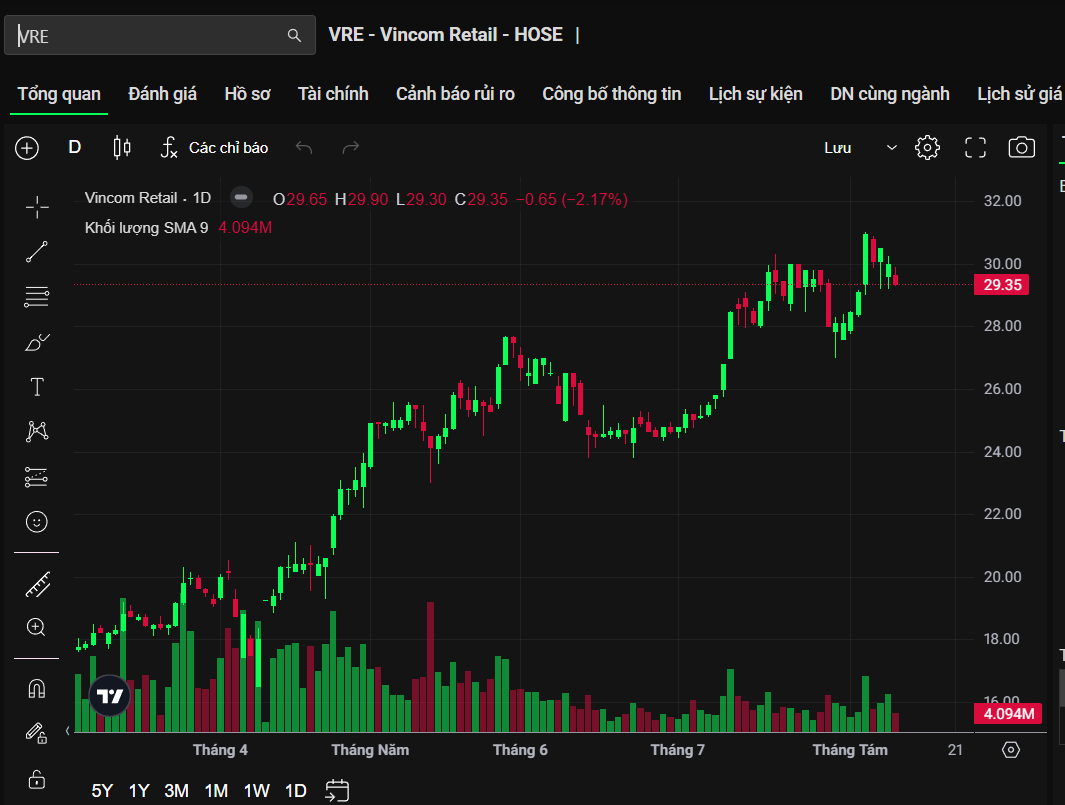Set the chart range to 1W

click(x=257, y=791)
